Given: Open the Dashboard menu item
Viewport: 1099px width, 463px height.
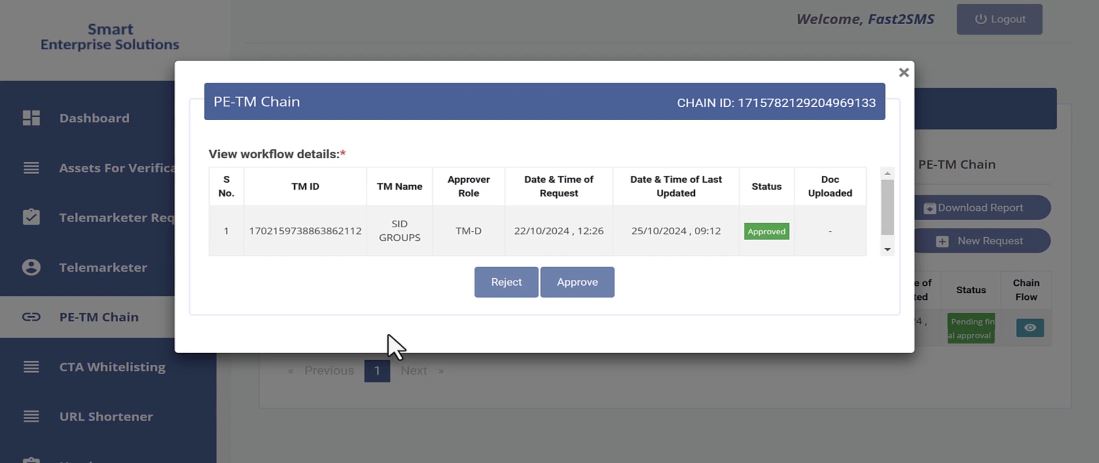Looking at the screenshot, I should coord(94,118).
